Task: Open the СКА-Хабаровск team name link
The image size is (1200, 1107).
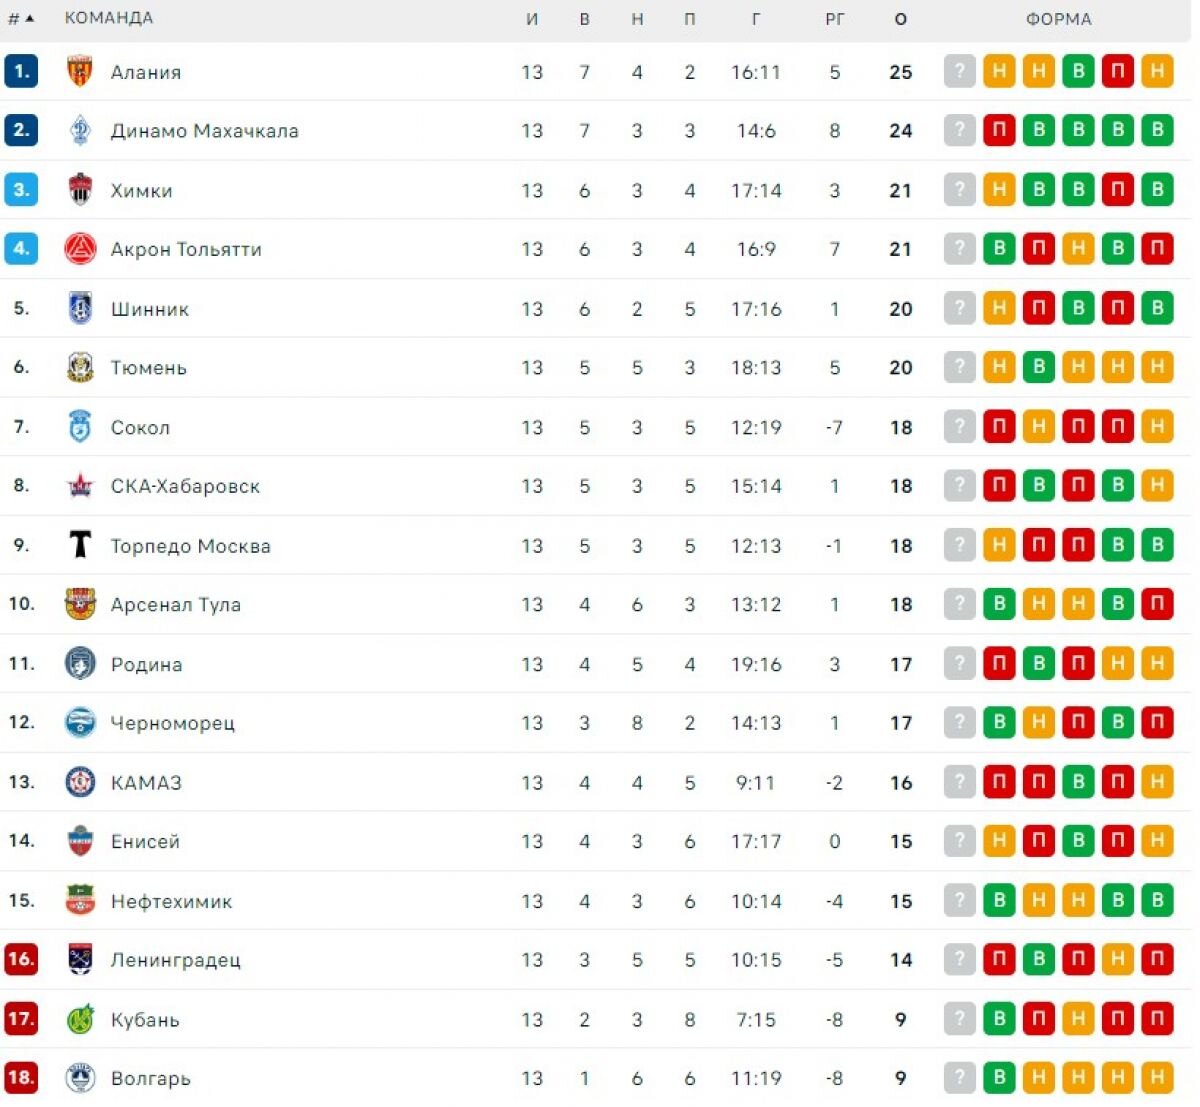Action: coord(185,486)
